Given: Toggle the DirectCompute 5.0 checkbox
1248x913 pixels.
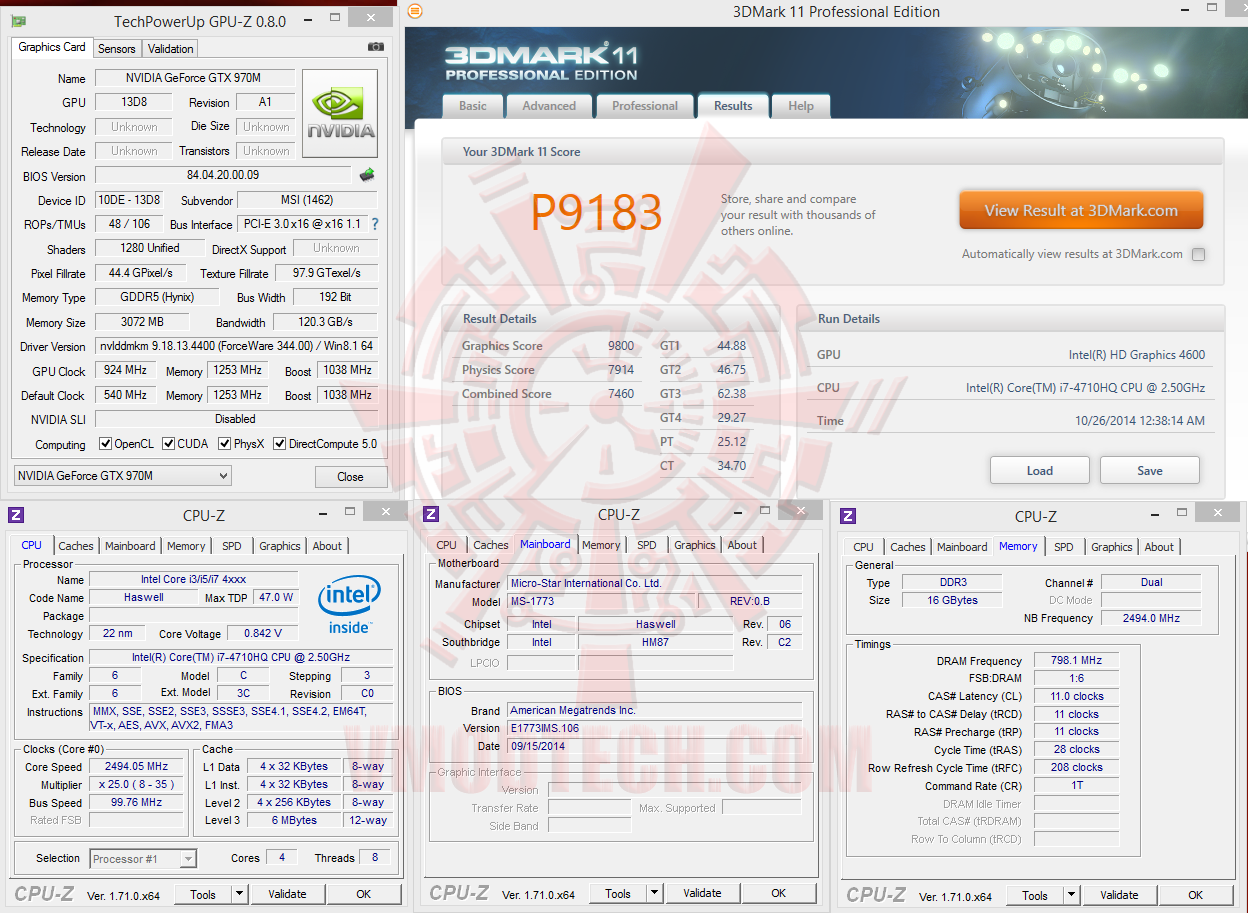Looking at the screenshot, I should point(280,444).
